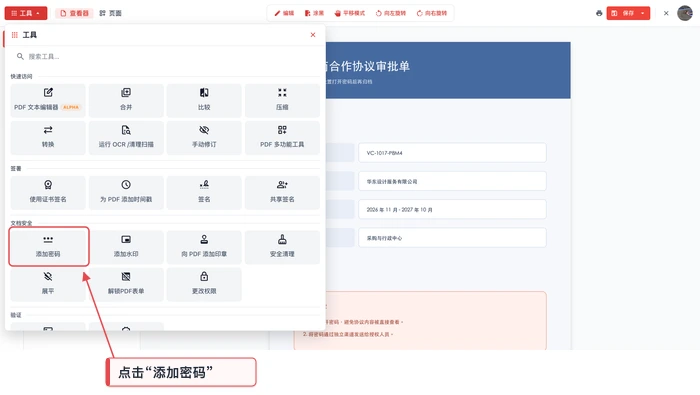
Task: Open the 安全清理 sanitize tool
Action: pyautogui.click(x=282, y=247)
